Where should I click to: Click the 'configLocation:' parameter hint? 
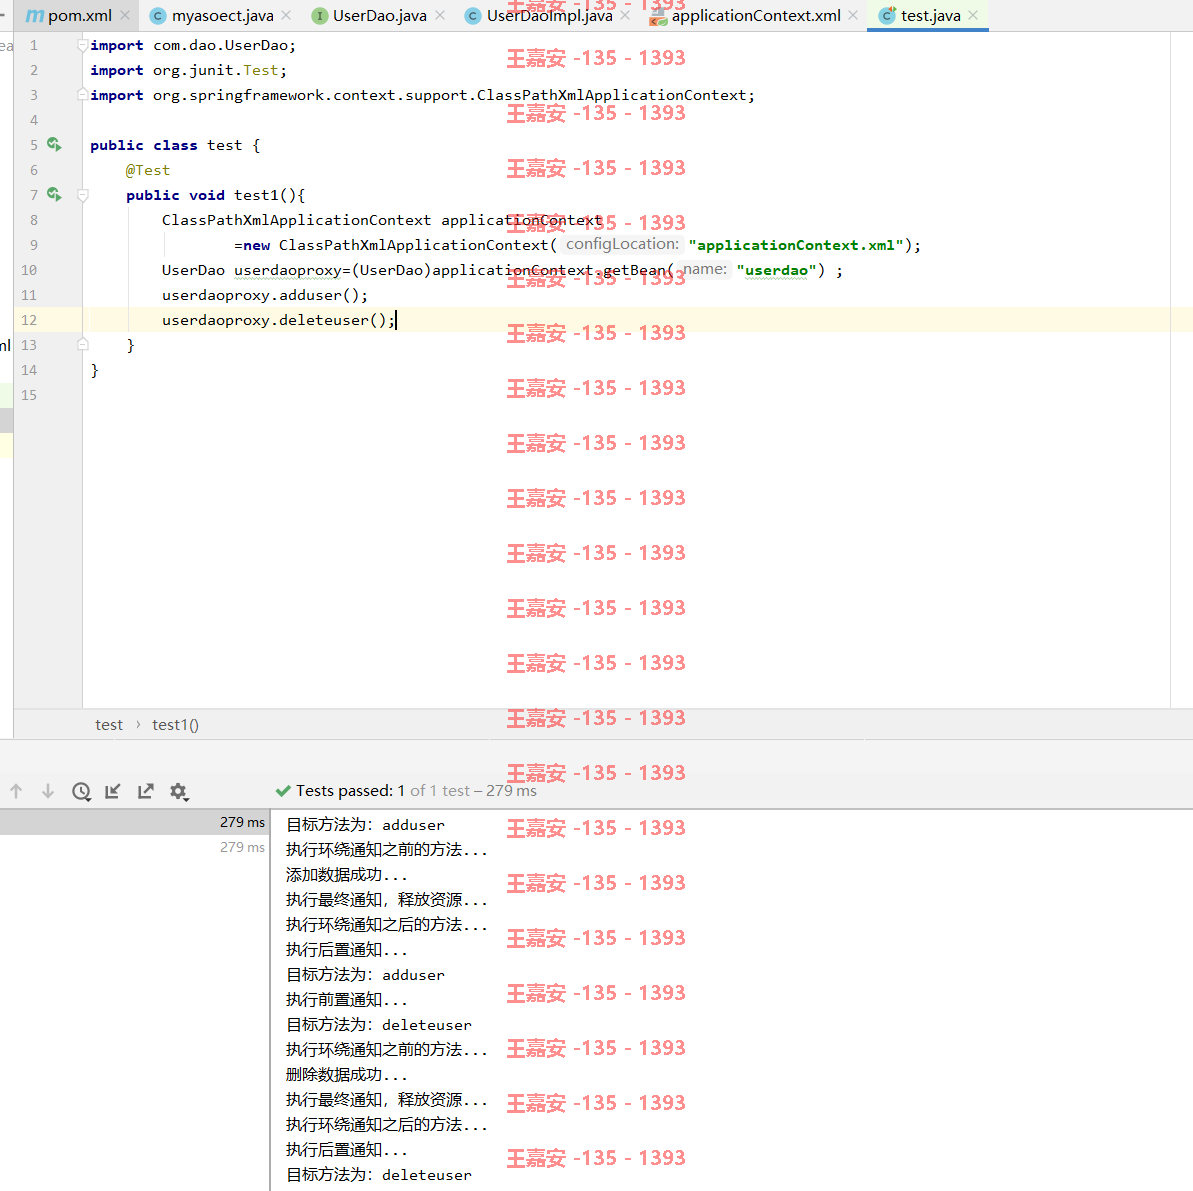pyautogui.click(x=622, y=244)
